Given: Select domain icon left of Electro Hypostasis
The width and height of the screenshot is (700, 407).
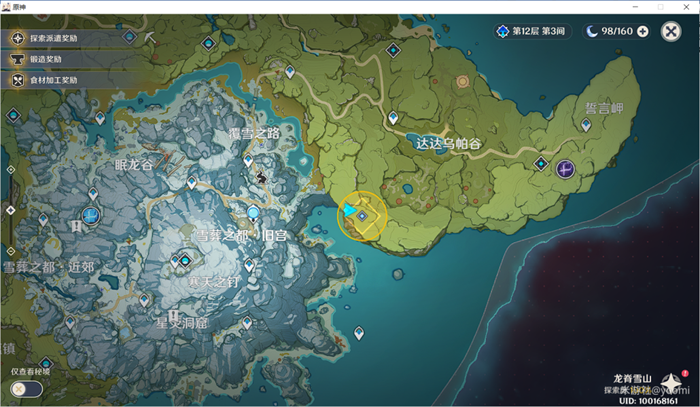Looking at the screenshot, I should [541, 164].
